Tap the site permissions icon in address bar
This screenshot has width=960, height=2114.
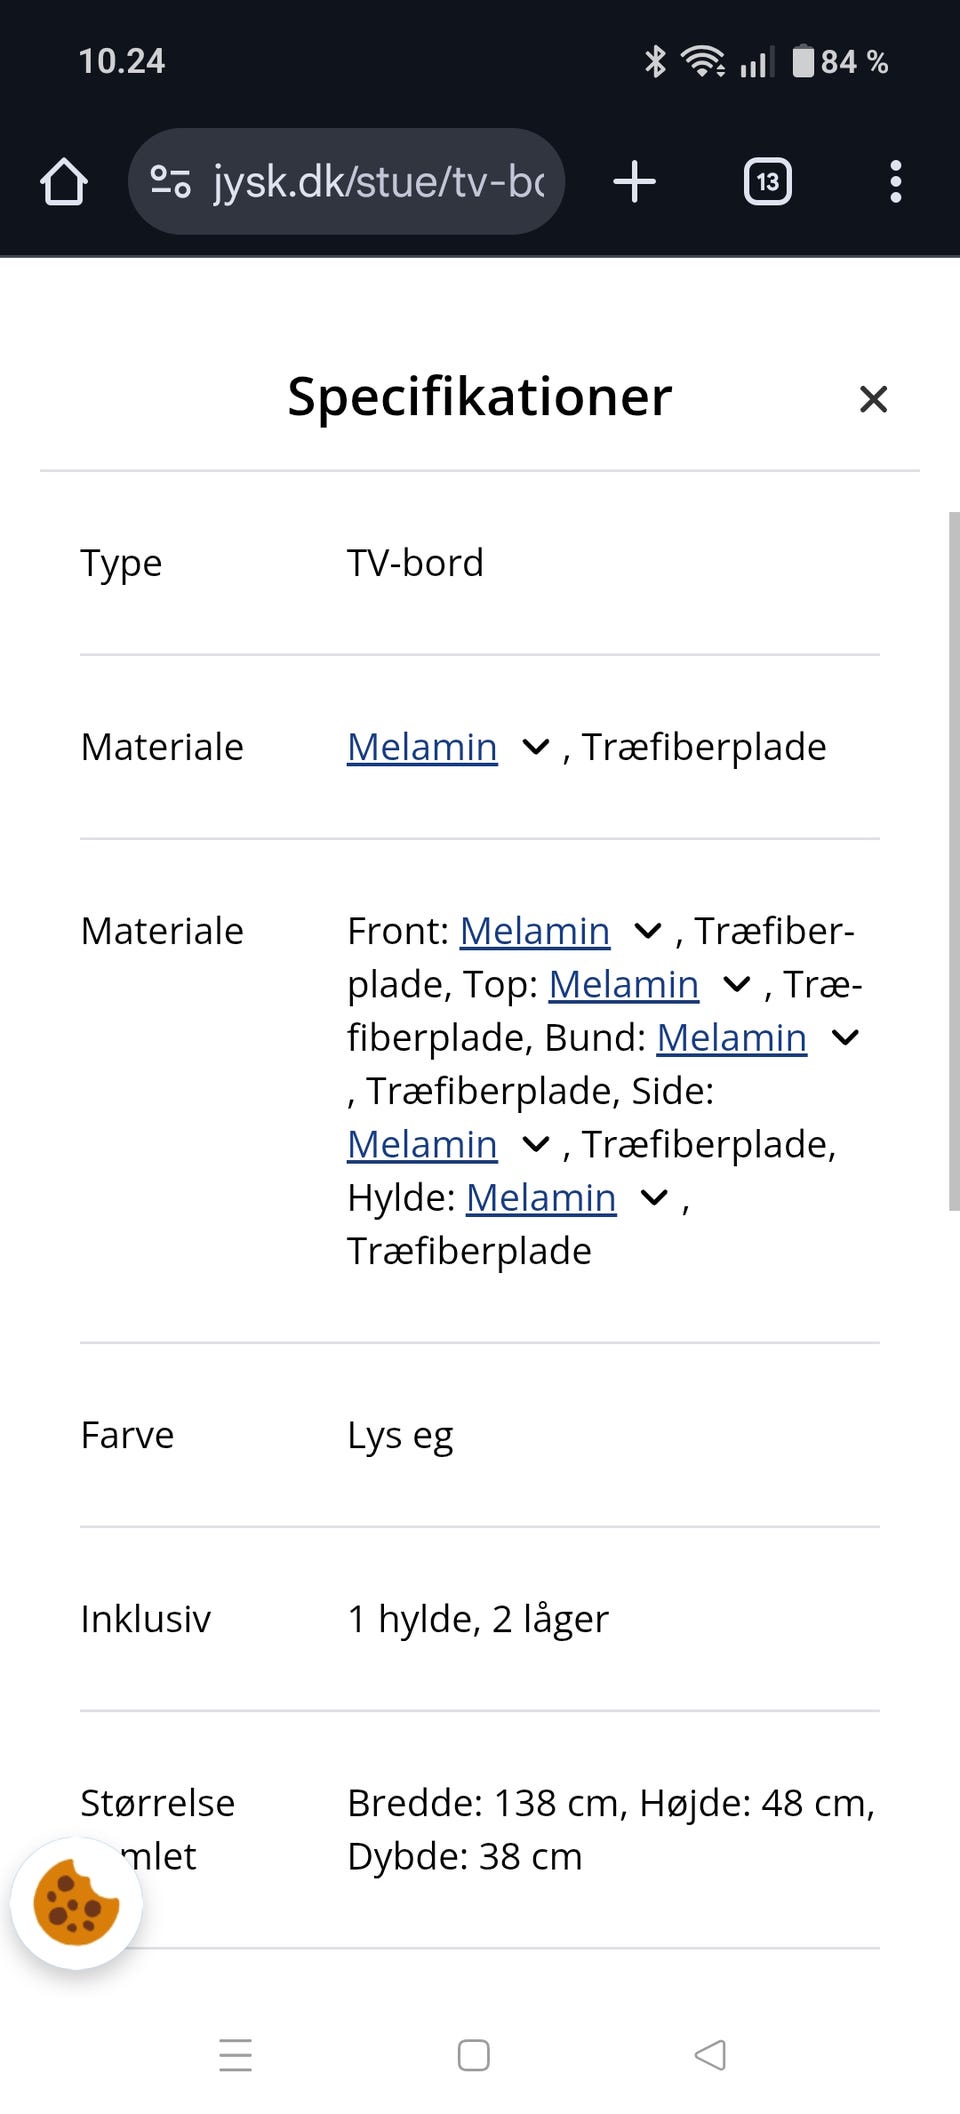(171, 181)
